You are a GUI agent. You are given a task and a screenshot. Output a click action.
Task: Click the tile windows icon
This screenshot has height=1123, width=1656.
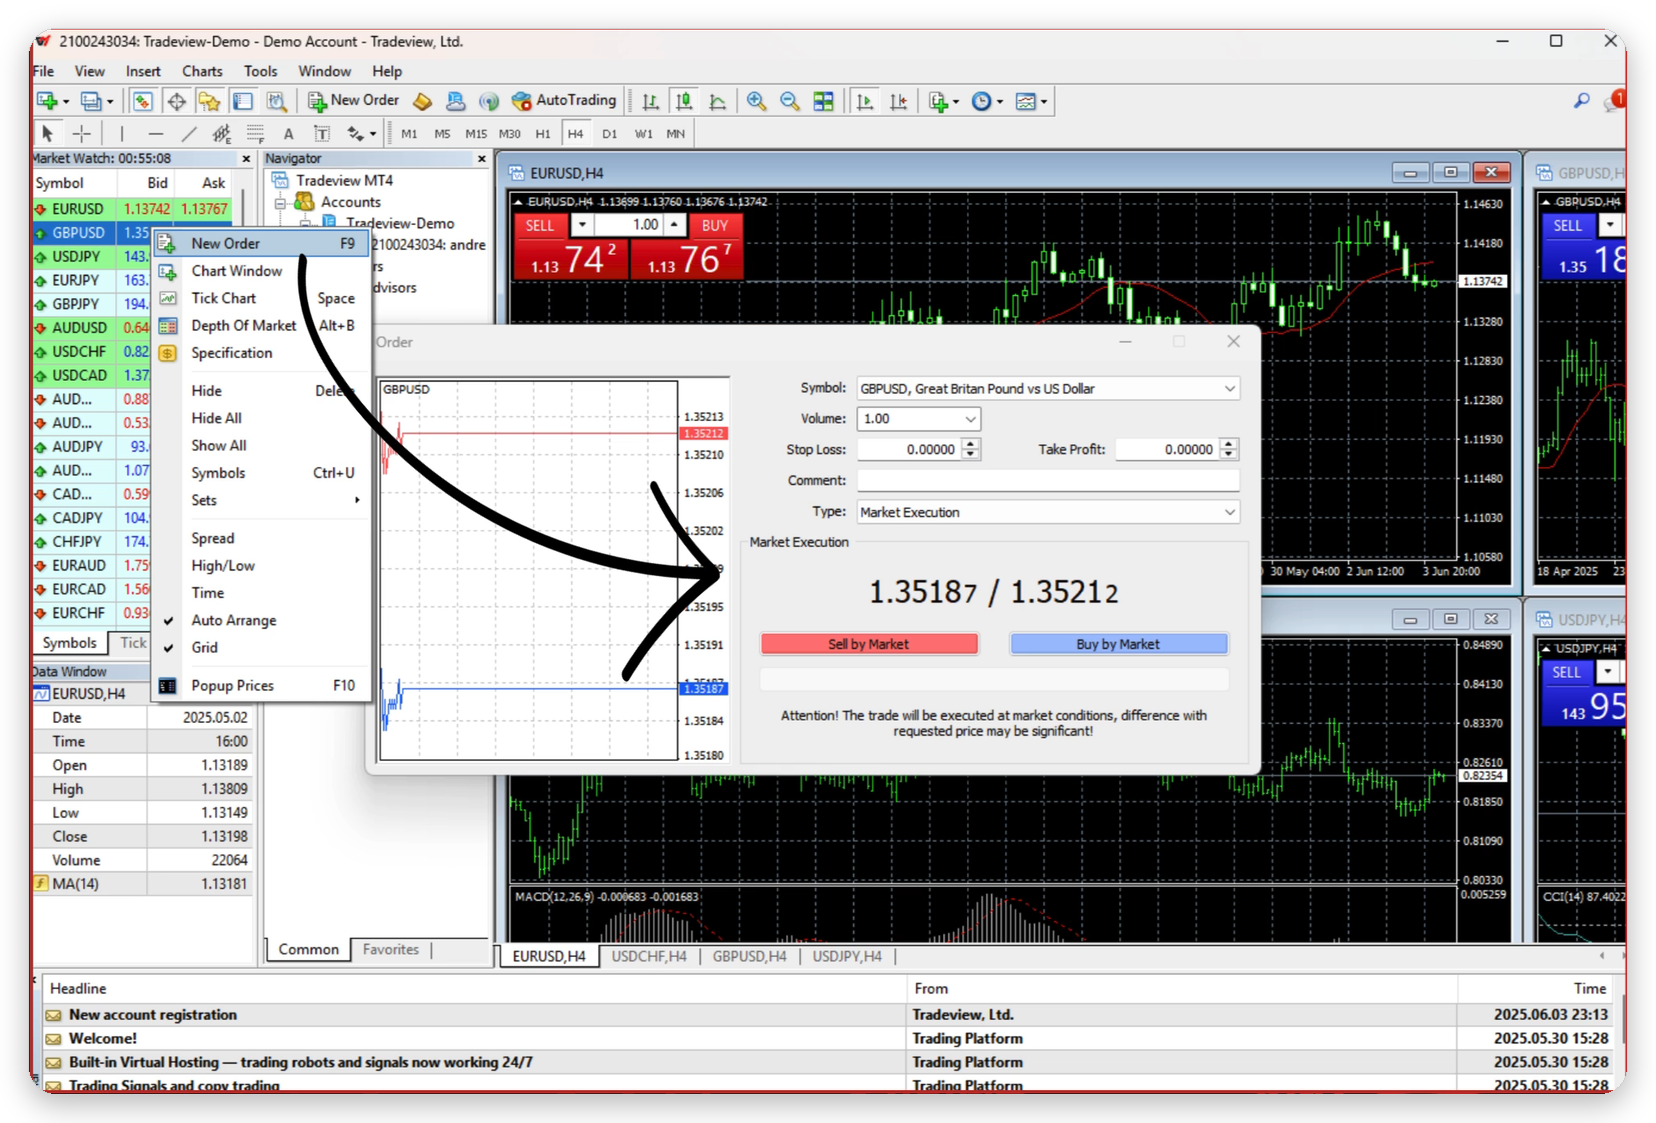[x=823, y=101]
